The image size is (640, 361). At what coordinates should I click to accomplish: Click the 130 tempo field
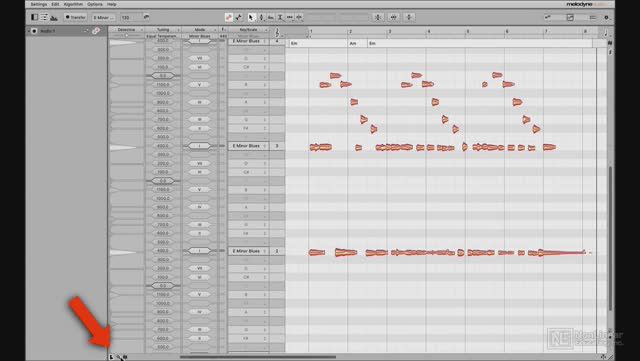(x=129, y=18)
